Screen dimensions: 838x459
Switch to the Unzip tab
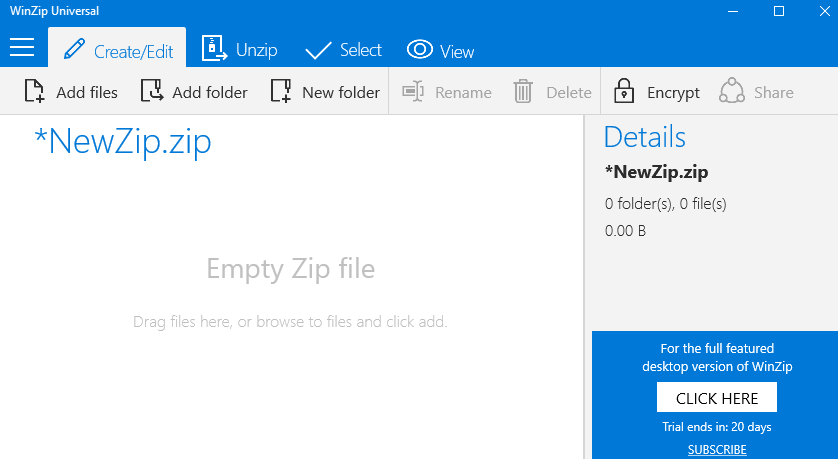(239, 50)
